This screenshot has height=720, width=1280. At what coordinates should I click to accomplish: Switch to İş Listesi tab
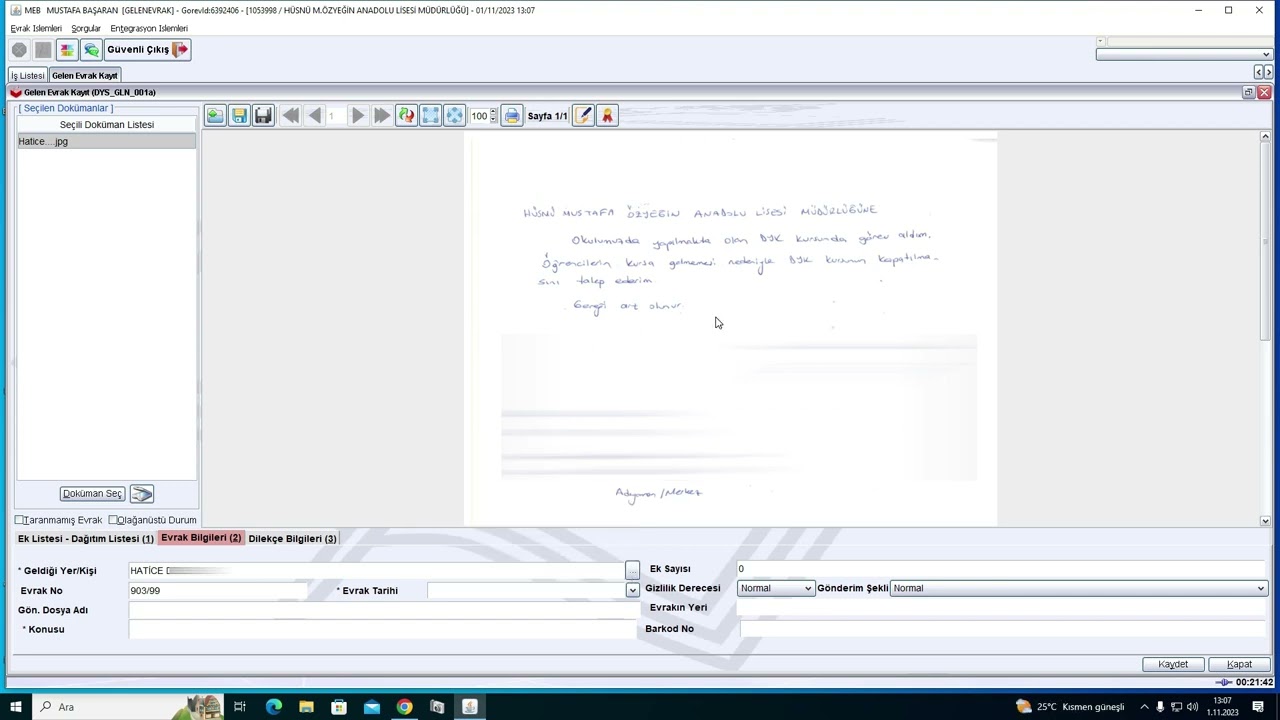[28, 76]
